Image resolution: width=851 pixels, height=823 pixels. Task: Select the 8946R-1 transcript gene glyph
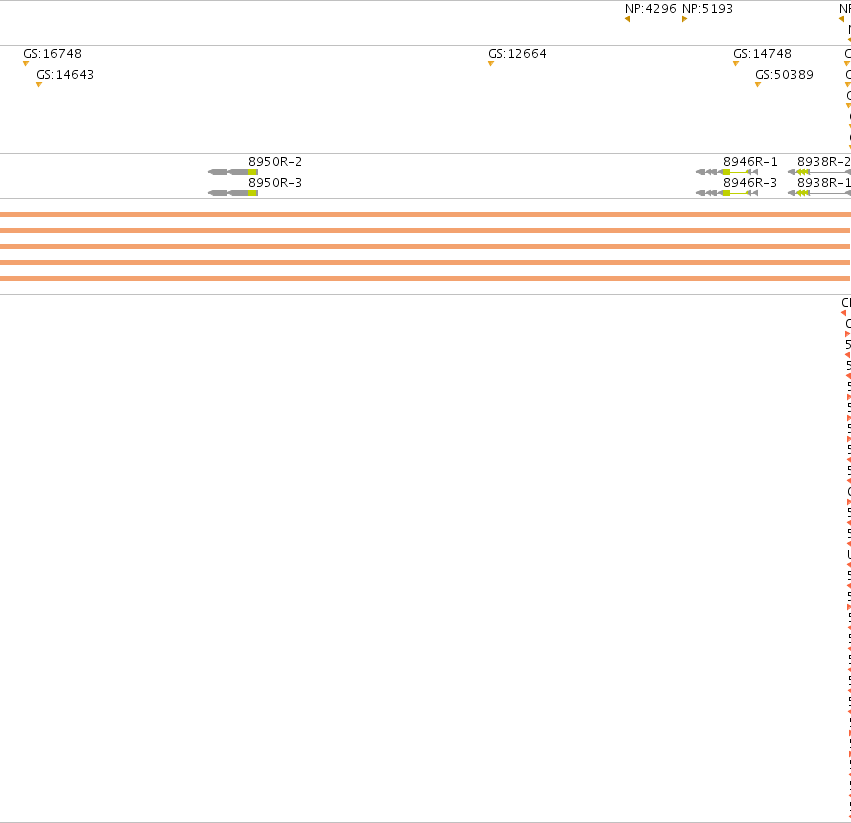pos(727,172)
